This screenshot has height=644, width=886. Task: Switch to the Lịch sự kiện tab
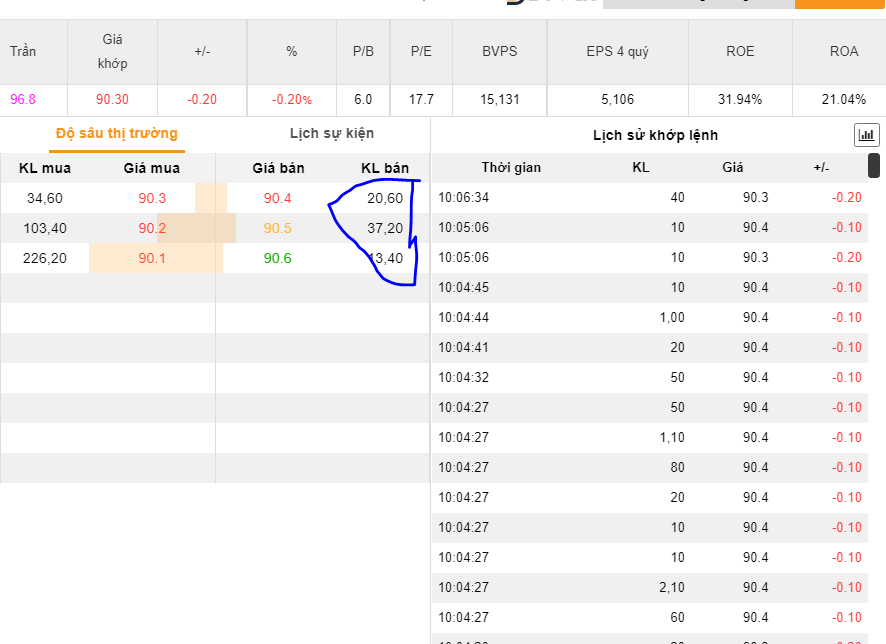click(x=332, y=133)
